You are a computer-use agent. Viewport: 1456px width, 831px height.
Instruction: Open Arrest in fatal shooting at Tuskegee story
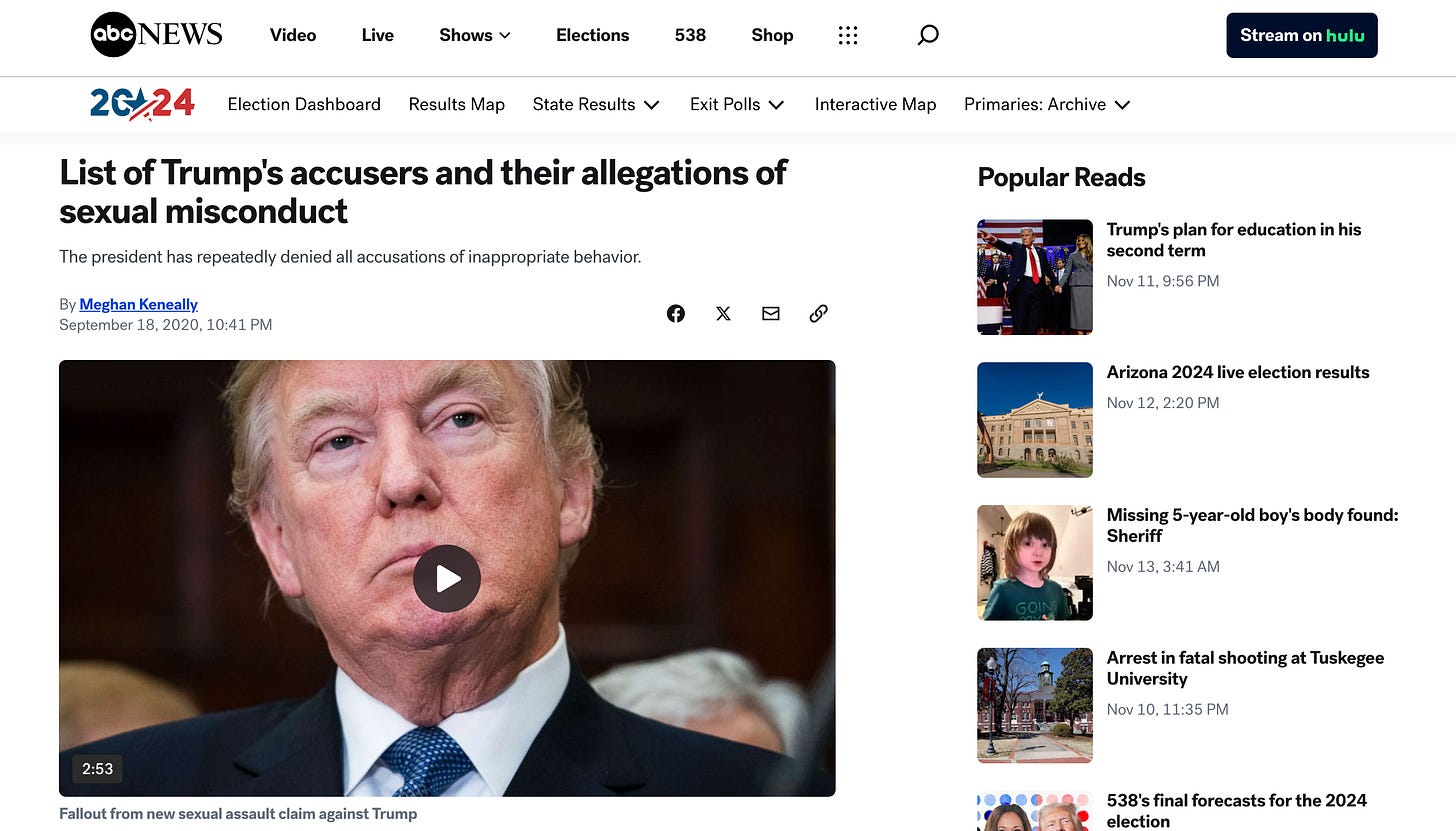tap(1245, 668)
